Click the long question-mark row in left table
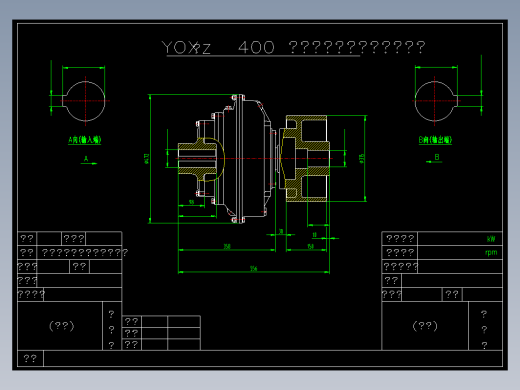Image resolution: width=520 pixels, height=390 pixels. 85,253
